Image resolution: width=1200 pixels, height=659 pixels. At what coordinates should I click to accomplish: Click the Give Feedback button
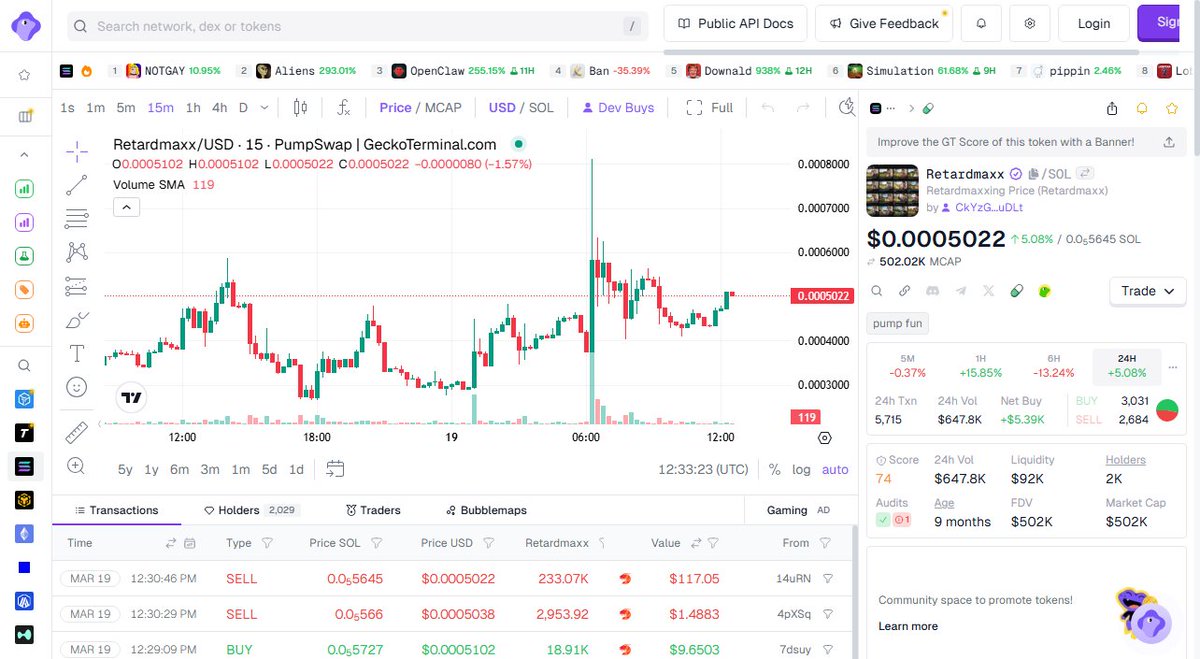pyautogui.click(x=884, y=23)
